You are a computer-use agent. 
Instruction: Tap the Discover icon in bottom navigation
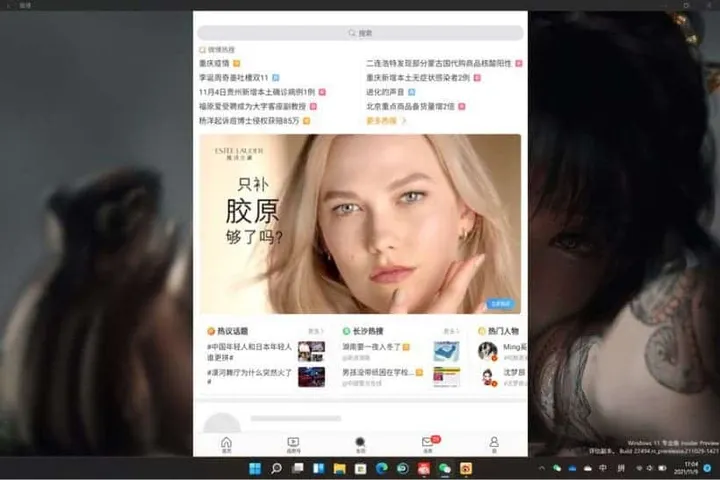tap(360, 443)
